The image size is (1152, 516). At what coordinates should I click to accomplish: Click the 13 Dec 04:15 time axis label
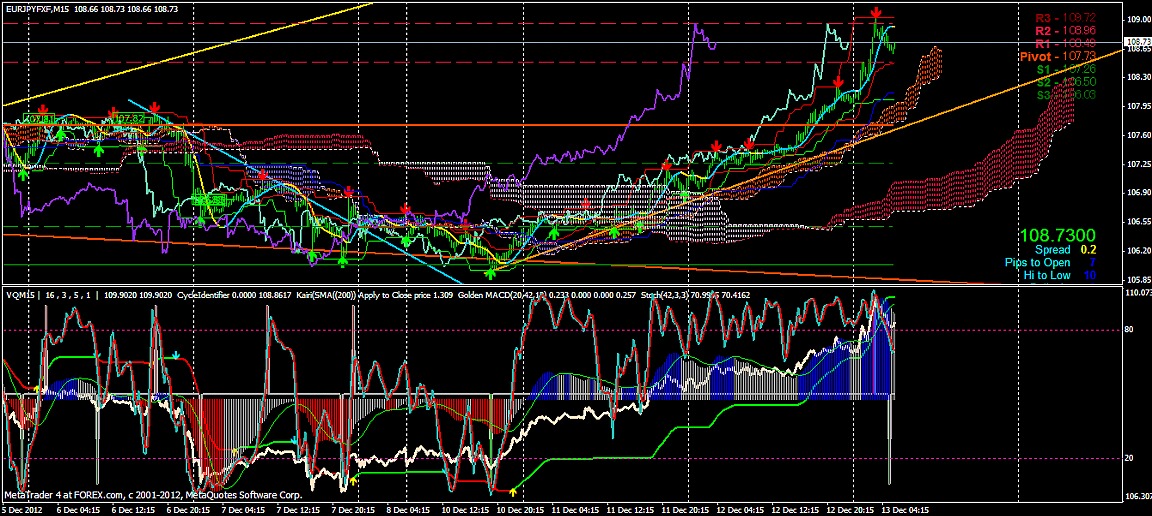pyautogui.click(x=904, y=509)
